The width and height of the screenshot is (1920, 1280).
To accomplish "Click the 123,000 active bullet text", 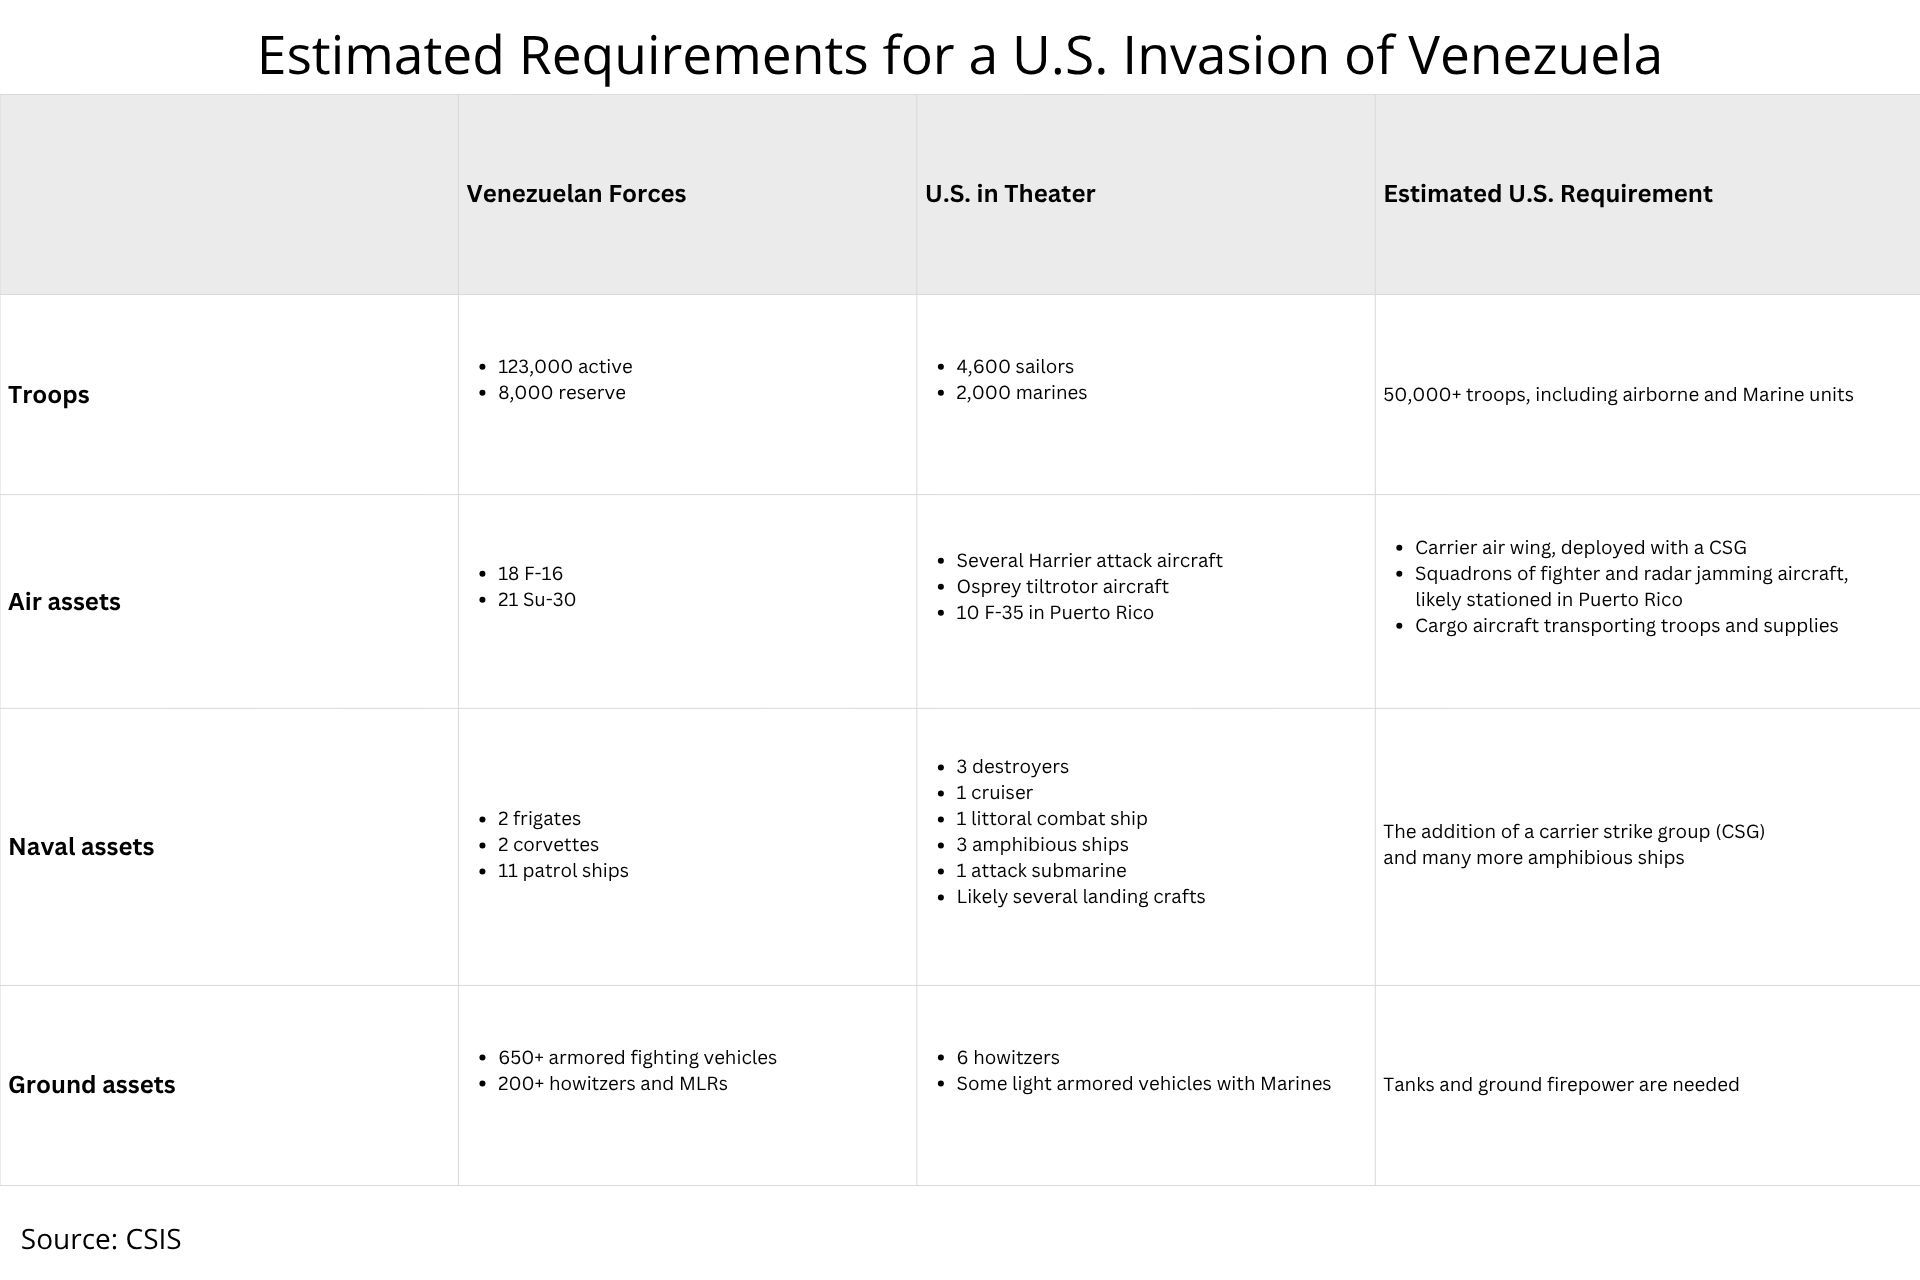I will point(565,367).
